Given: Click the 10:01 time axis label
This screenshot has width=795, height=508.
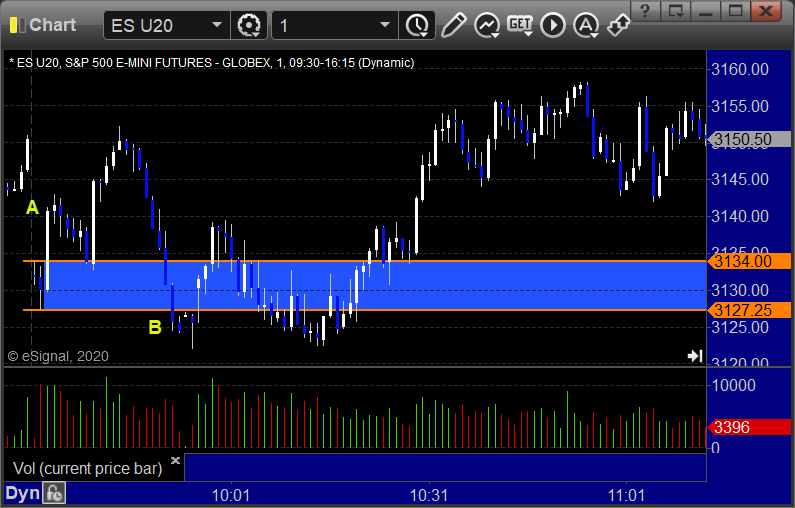Looking at the screenshot, I should tap(231, 495).
